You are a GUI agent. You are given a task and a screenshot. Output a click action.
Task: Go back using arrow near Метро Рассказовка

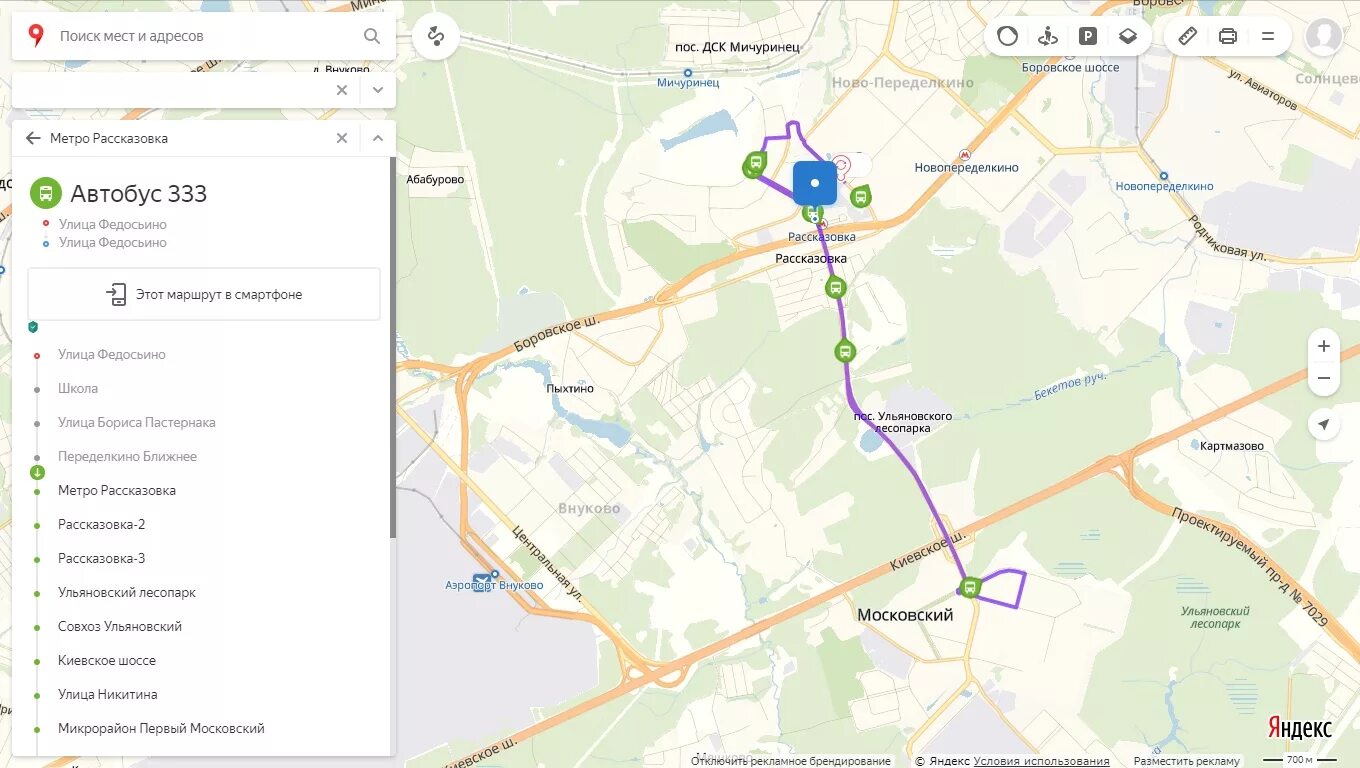click(x=33, y=138)
